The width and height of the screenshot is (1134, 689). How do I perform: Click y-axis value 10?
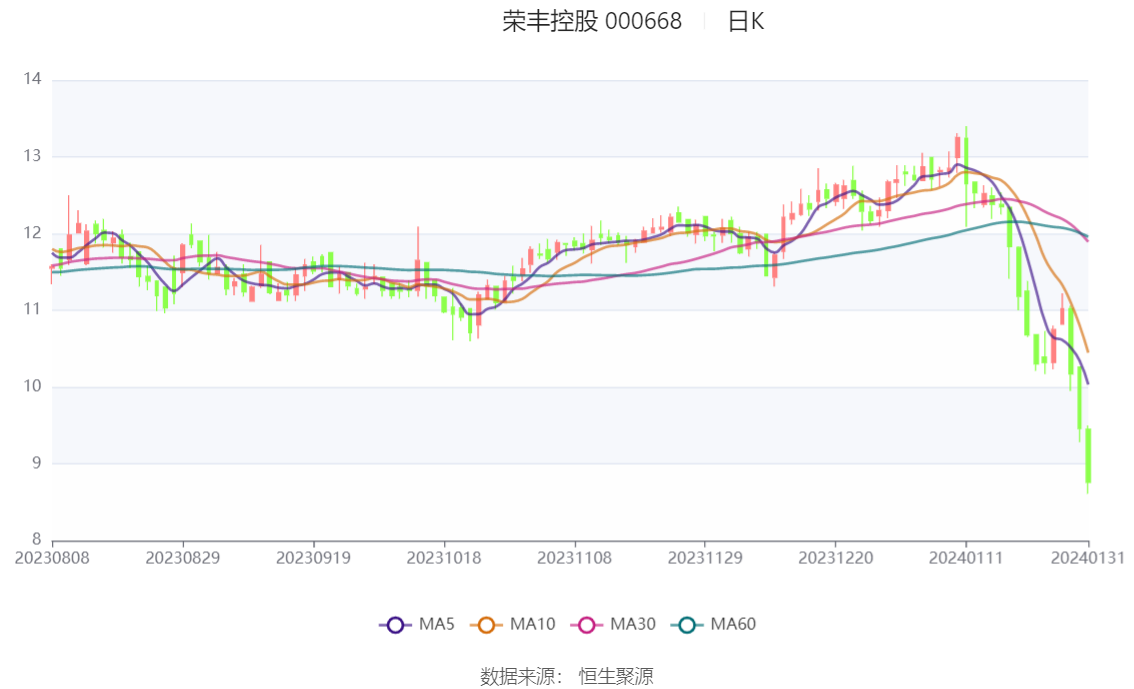coord(32,386)
